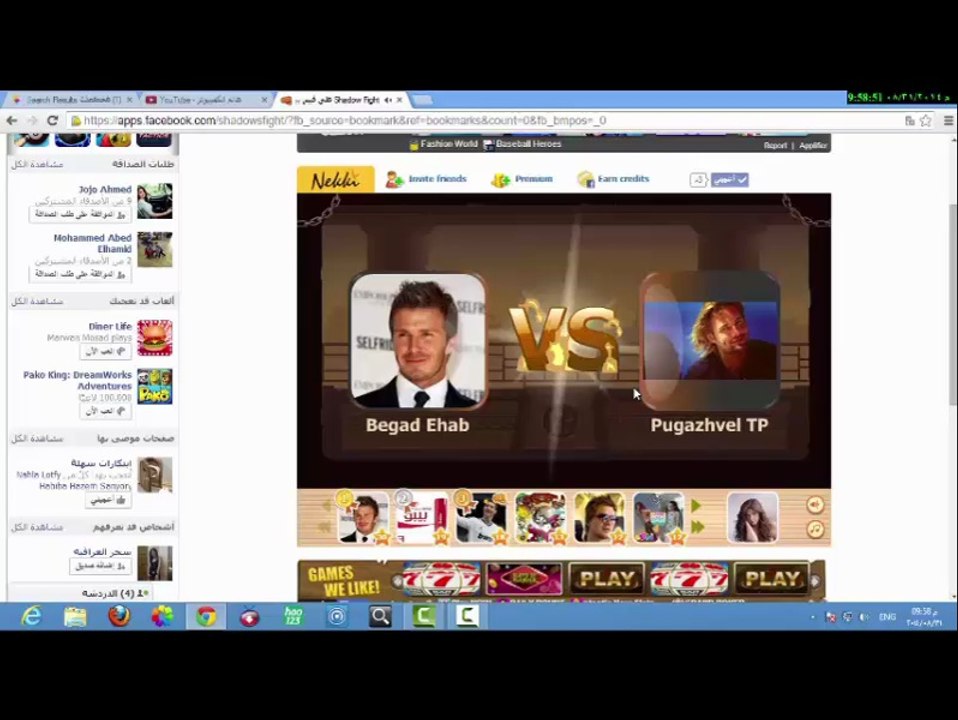This screenshot has height=720, width=958.
Task: Switch to the Search Results tab
Action: click(x=72, y=99)
